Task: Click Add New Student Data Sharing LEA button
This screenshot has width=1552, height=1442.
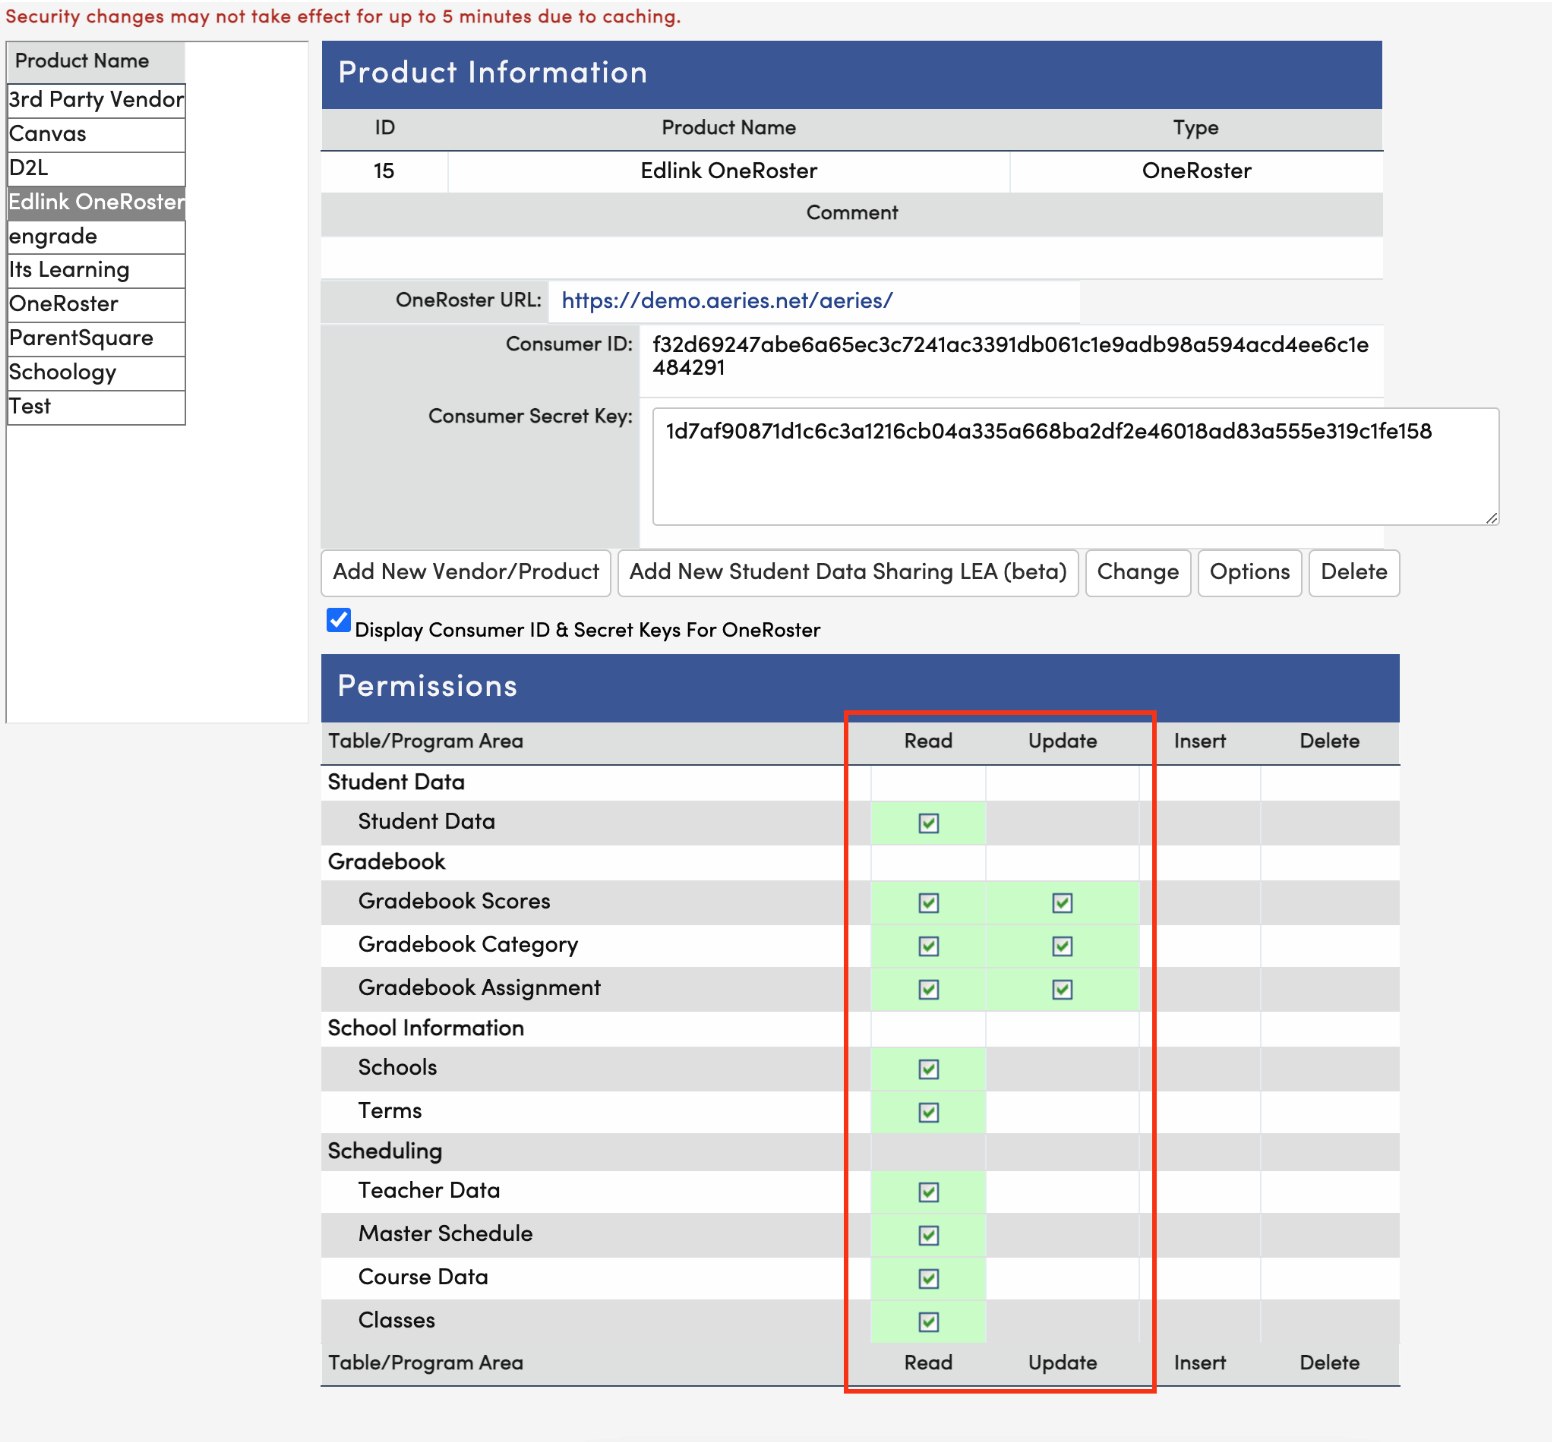Action: click(848, 572)
